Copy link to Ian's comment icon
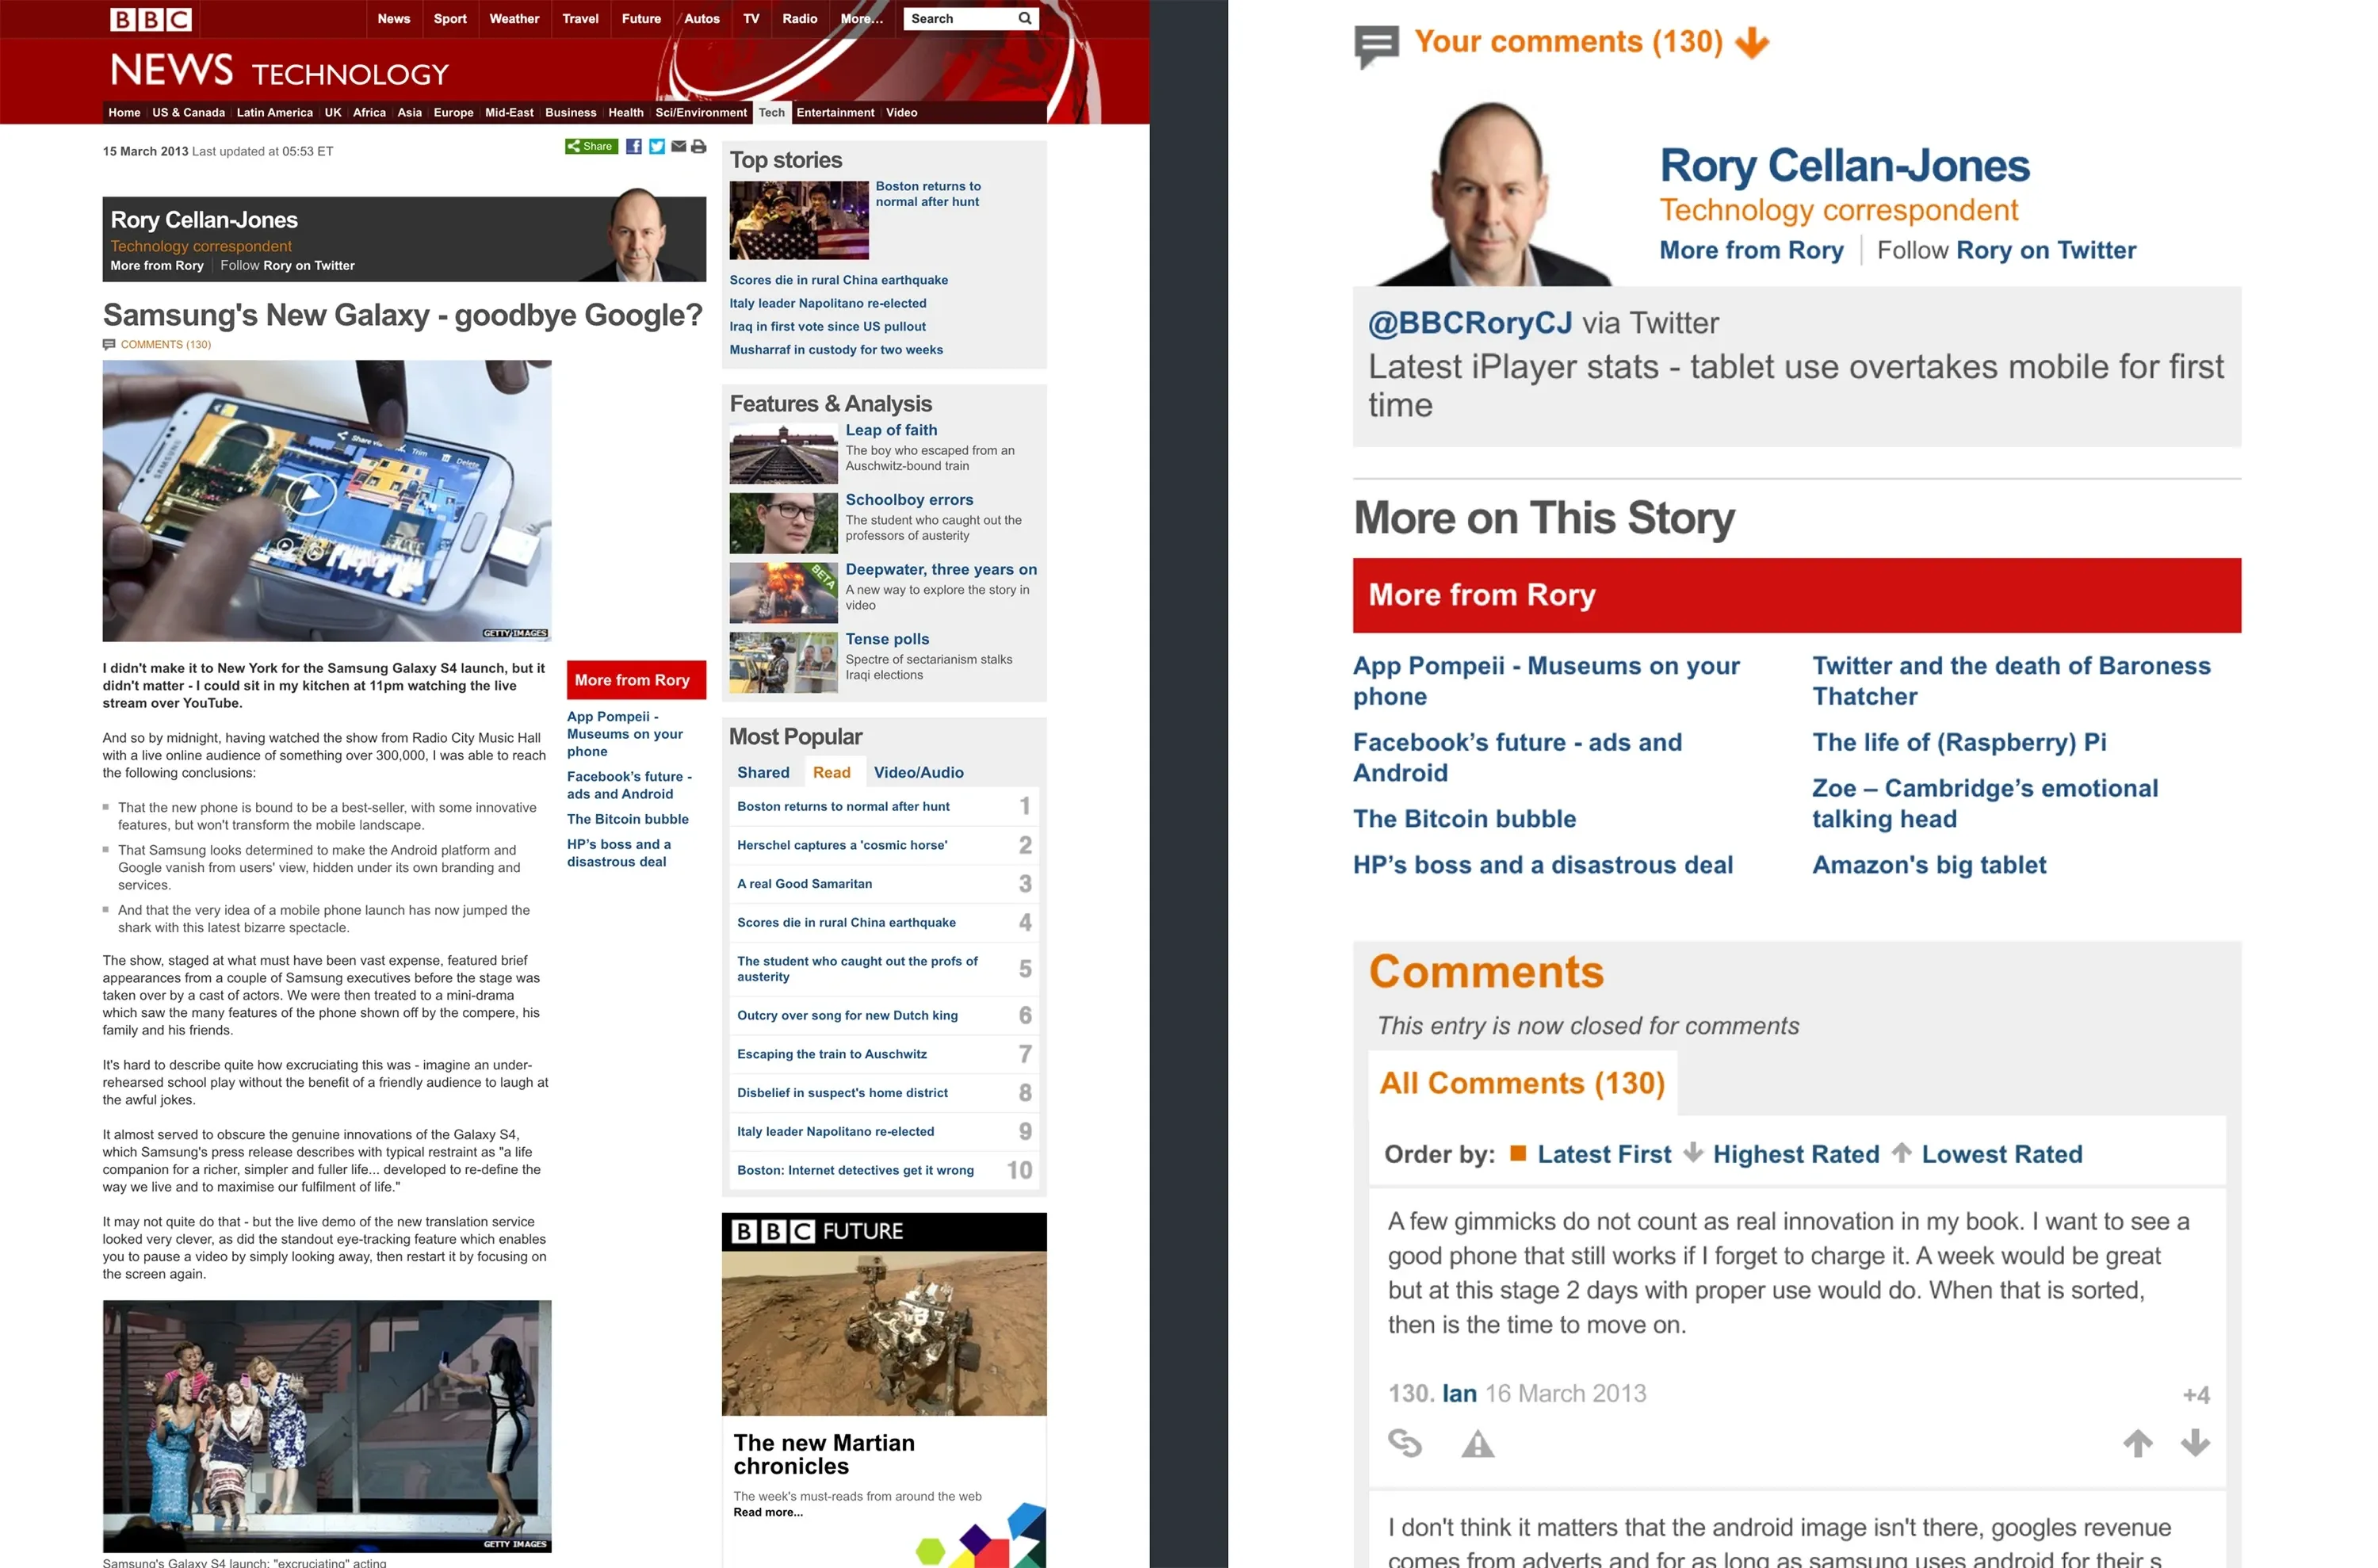Screen dimensions: 2378x1568 point(1404,1443)
